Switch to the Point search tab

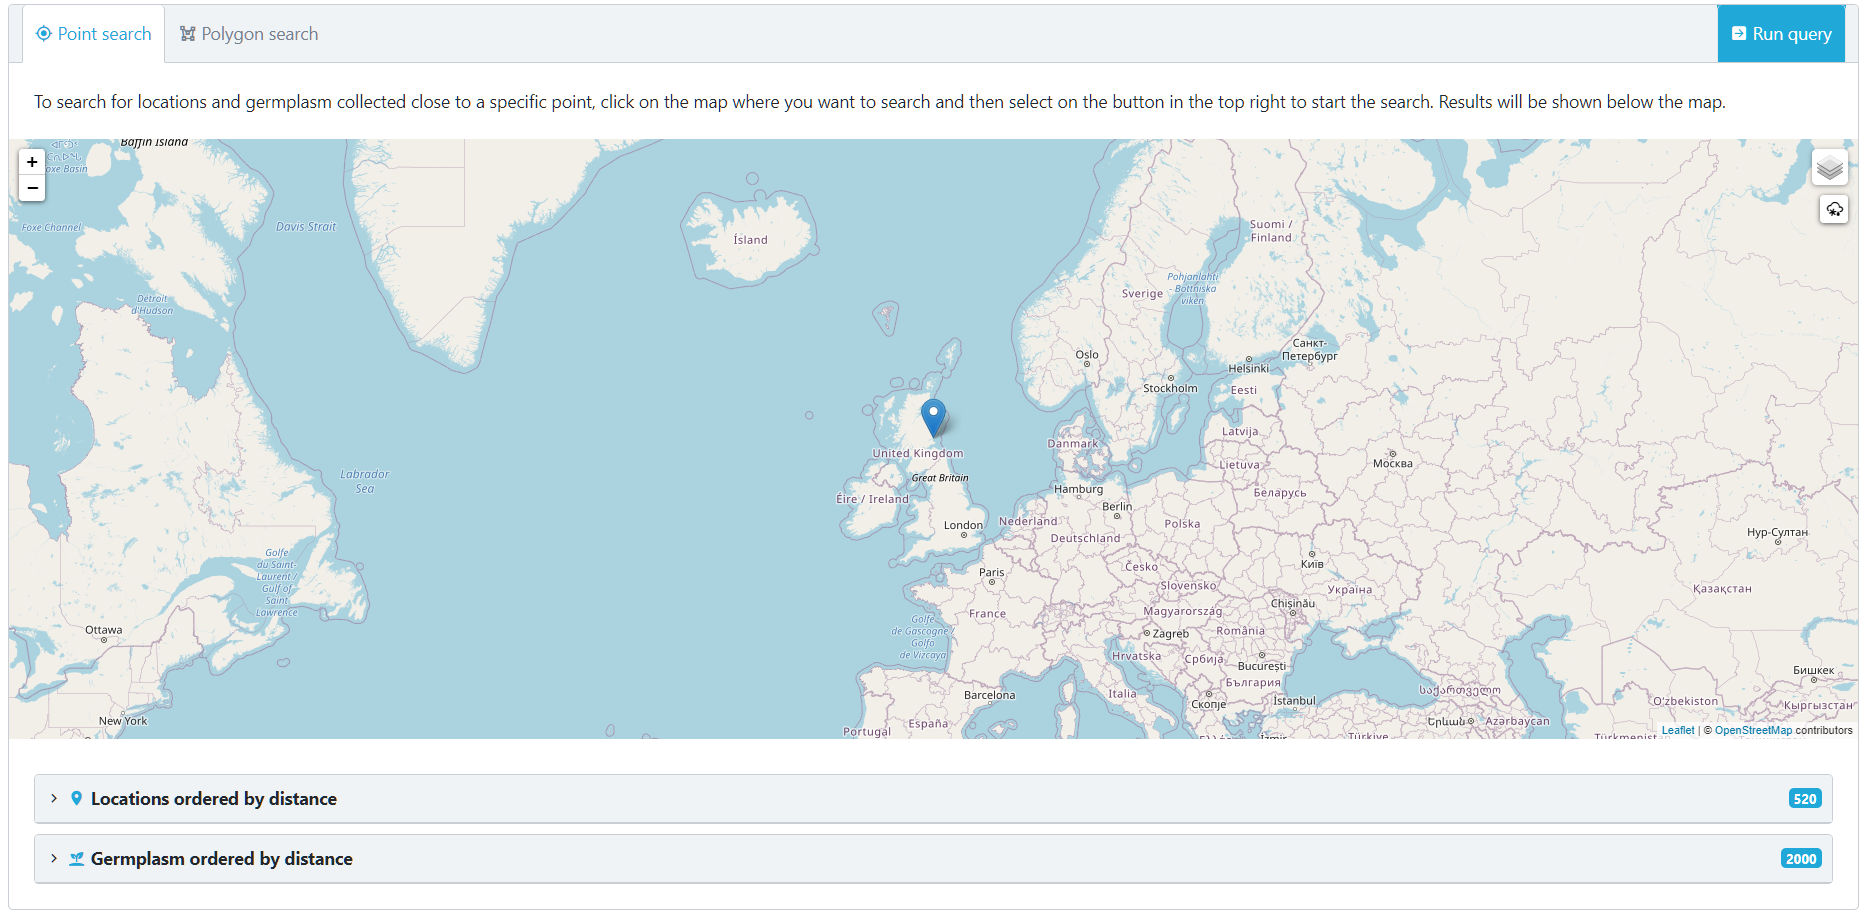94,34
